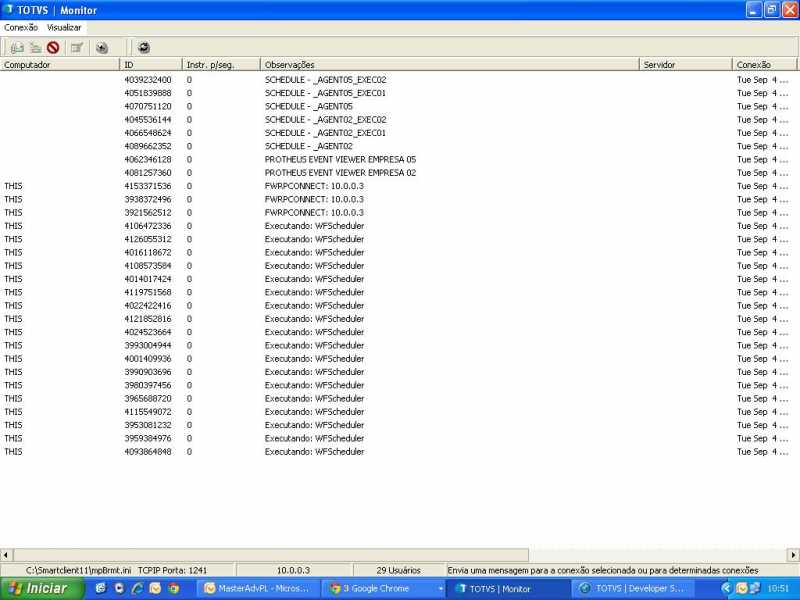The image size is (800, 600).
Task: Click the TCPIP Porta: 1241 status bar text
Action: click(x=172, y=570)
